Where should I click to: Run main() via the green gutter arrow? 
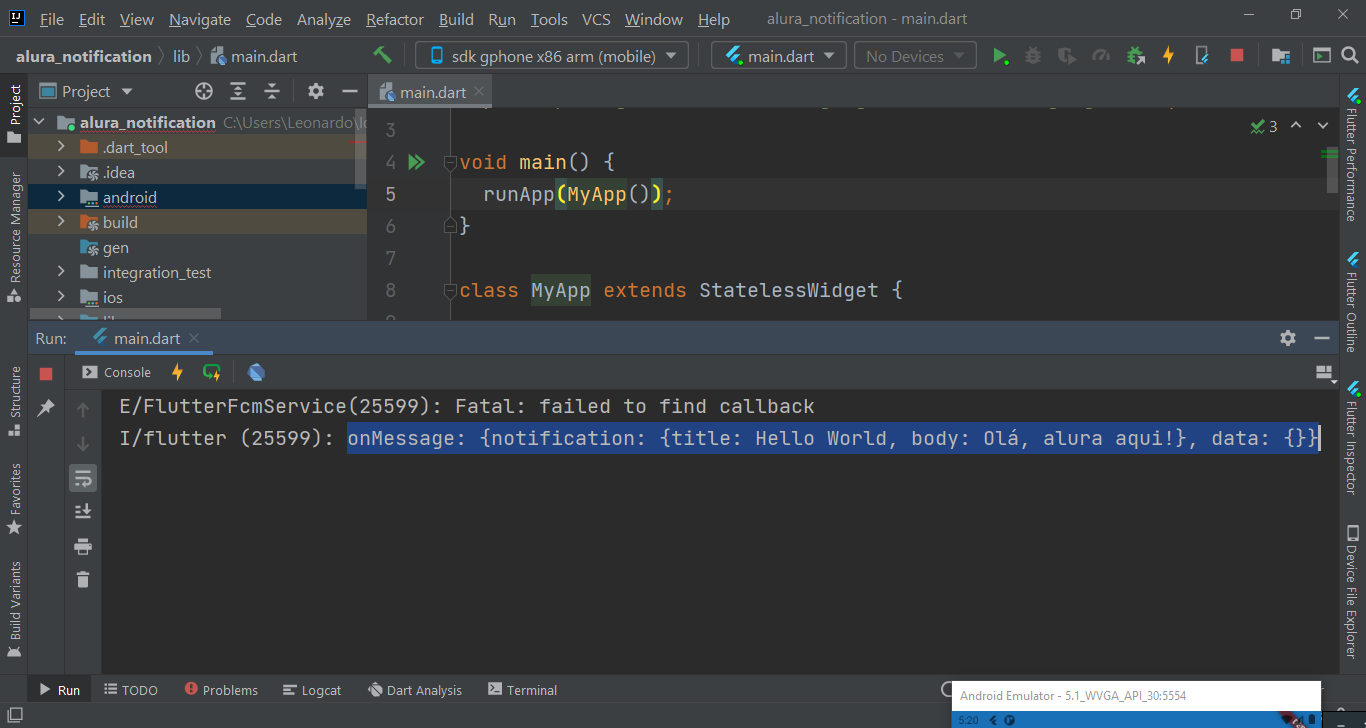pos(417,162)
